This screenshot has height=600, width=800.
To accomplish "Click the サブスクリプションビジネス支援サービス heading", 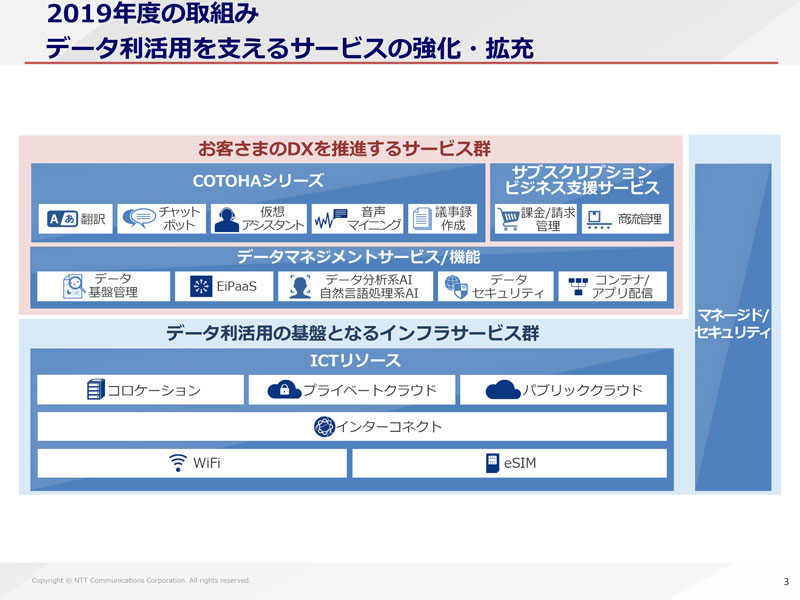I will click(582, 180).
